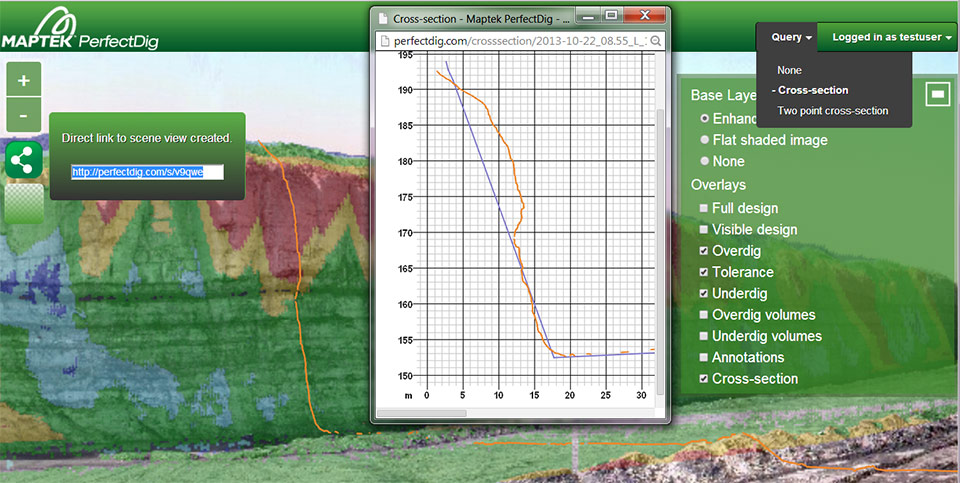
Task: Zoom in with the plus button
Action: click(x=23, y=80)
